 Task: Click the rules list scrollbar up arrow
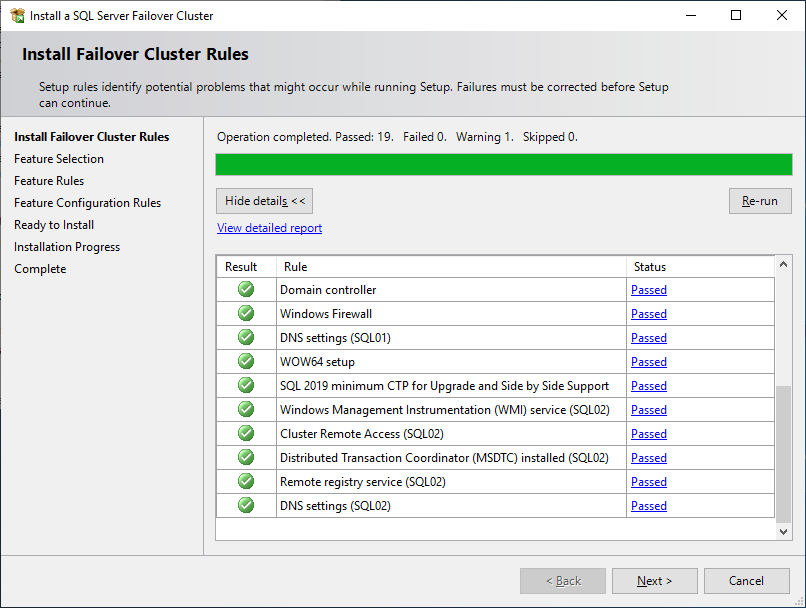click(783, 264)
